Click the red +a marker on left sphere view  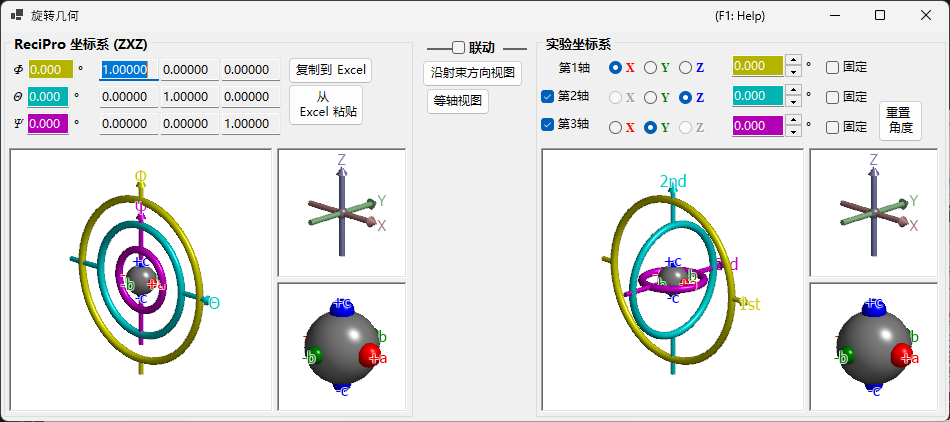[x=371, y=356]
